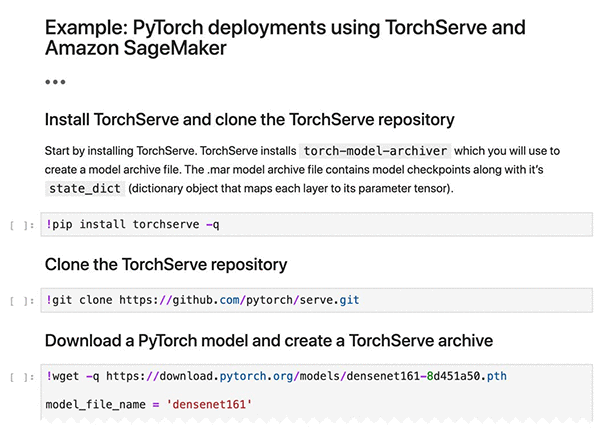Click the title 'Example: PyTorch deployments using TorchServe'

coord(285,37)
